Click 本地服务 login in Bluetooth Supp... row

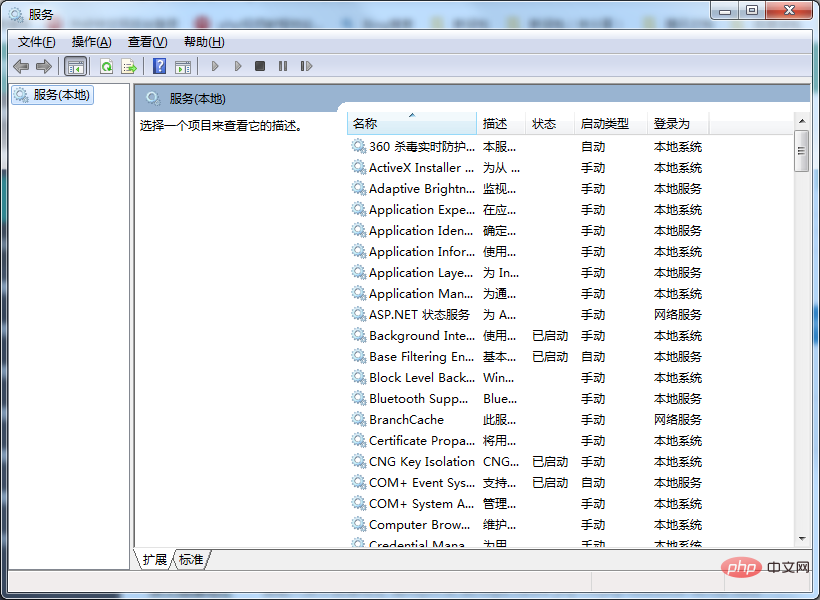[678, 399]
